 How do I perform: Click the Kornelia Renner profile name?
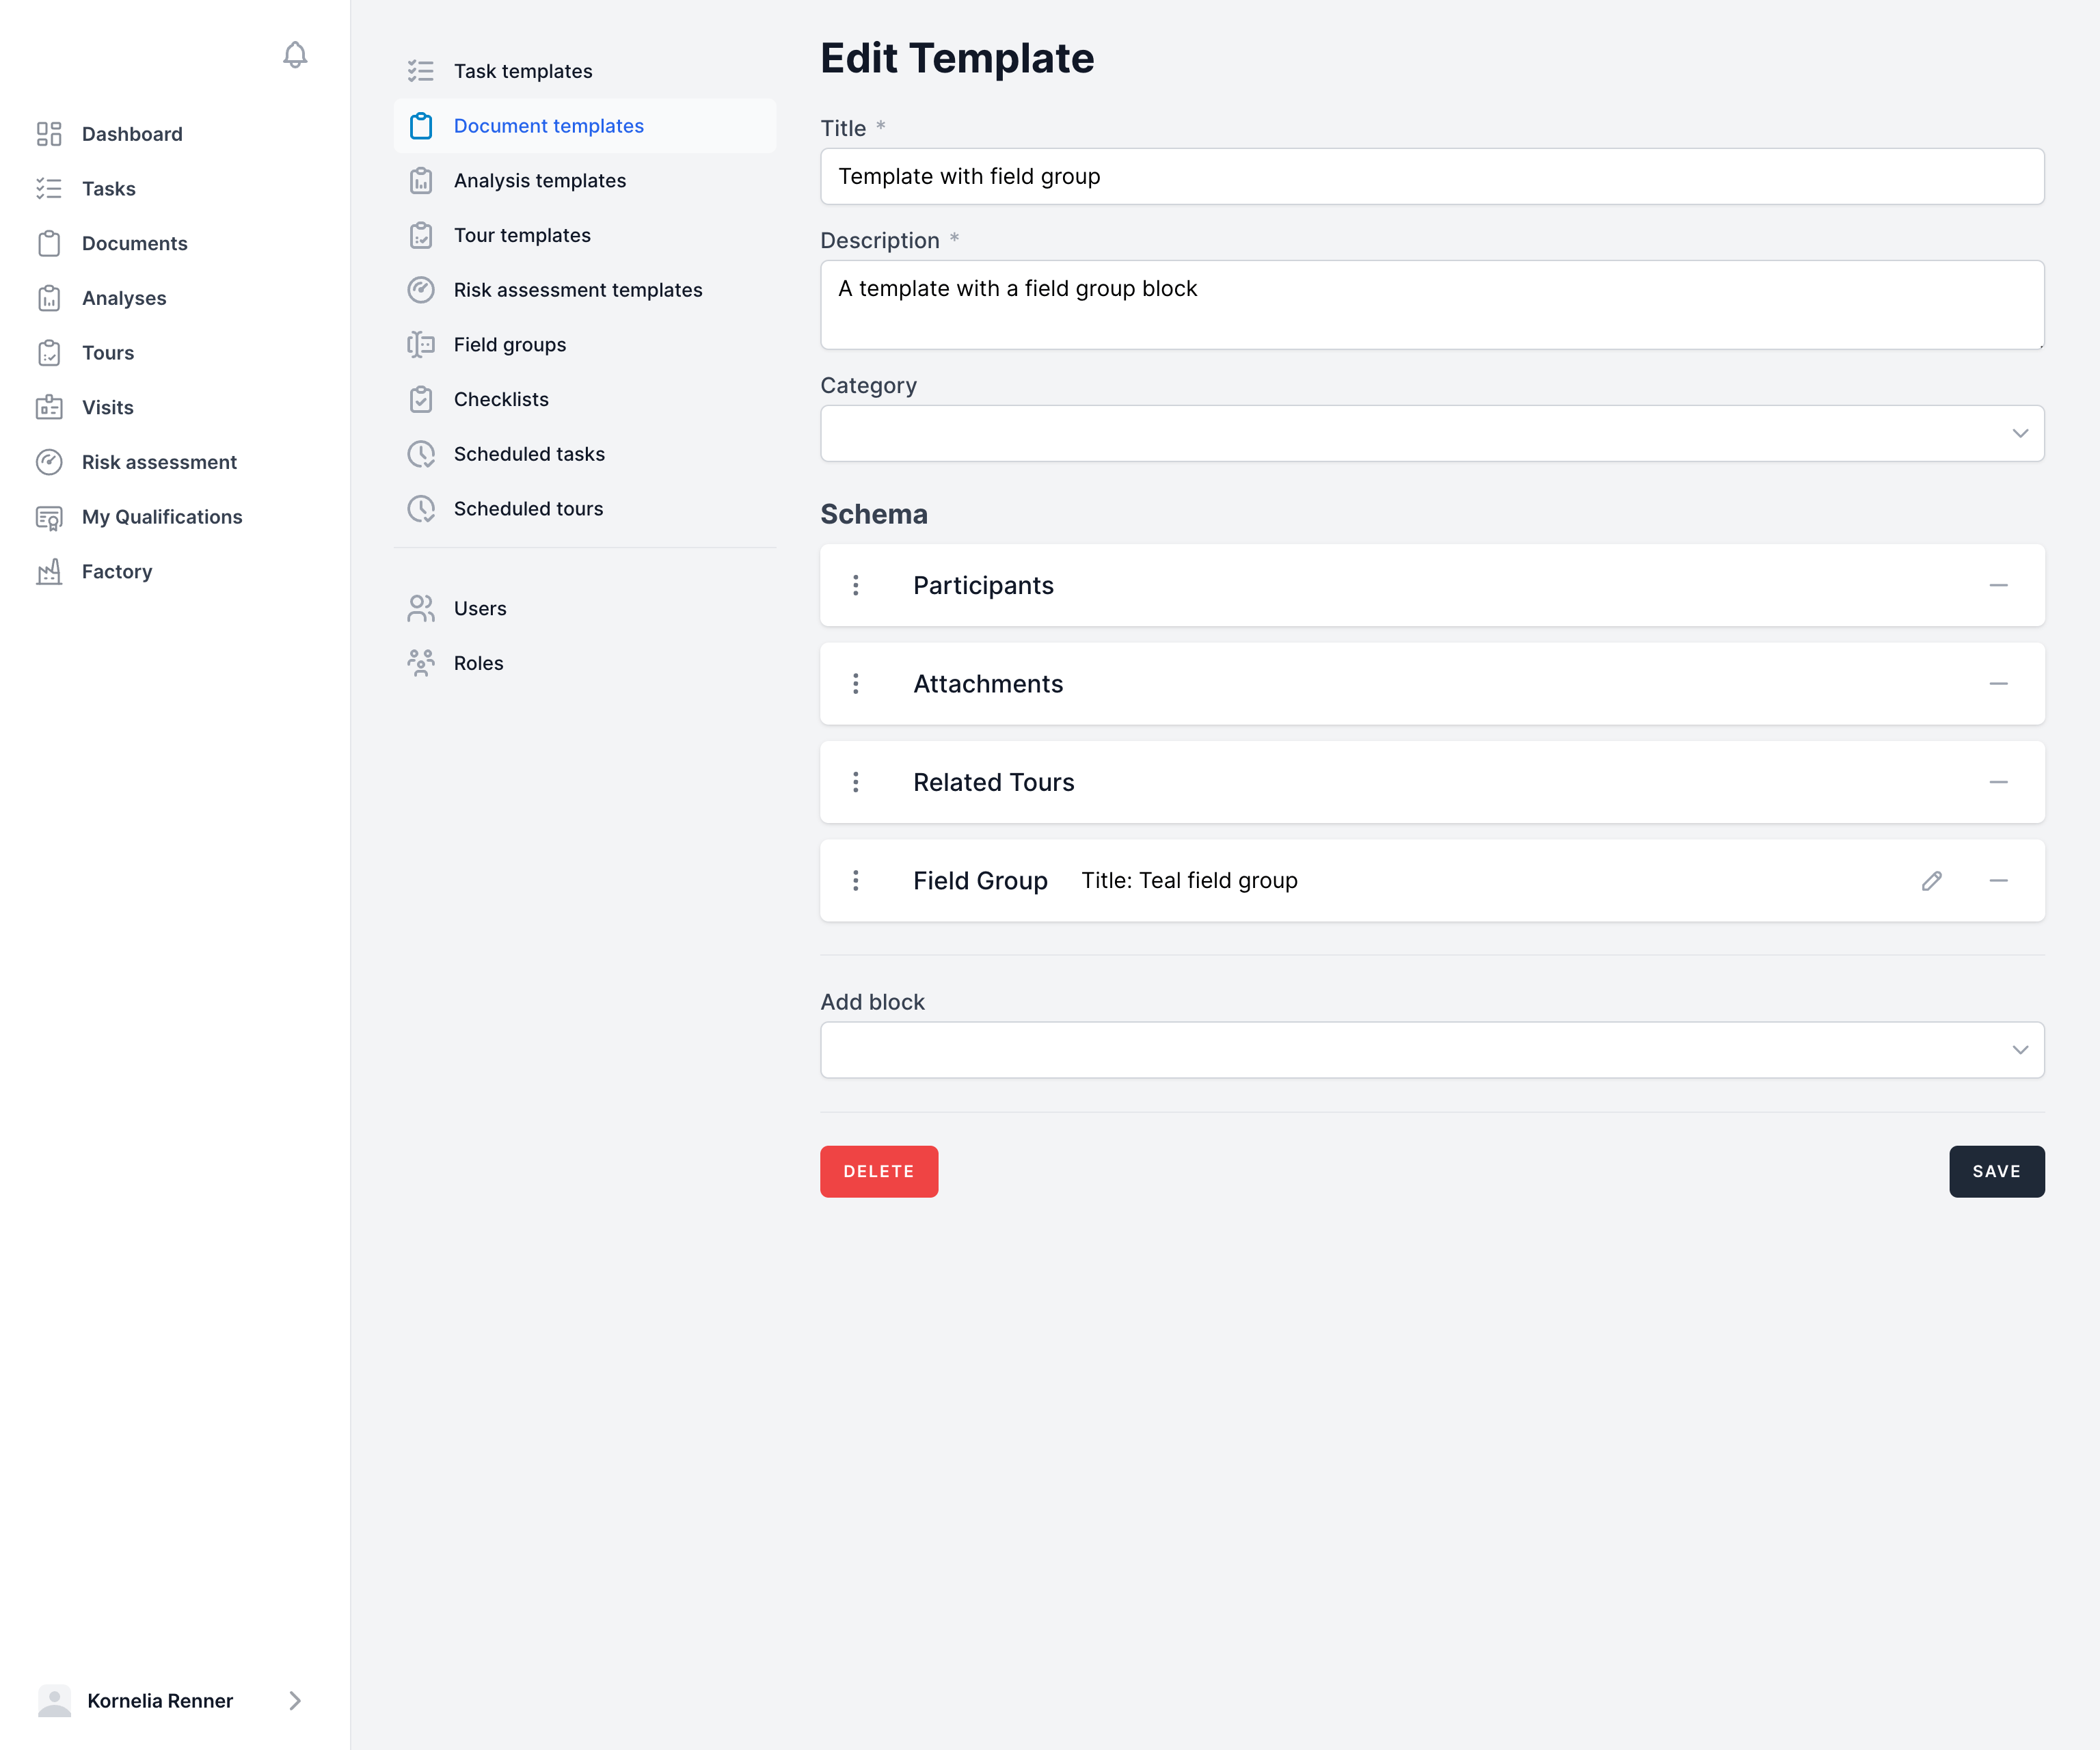pyautogui.click(x=160, y=1700)
